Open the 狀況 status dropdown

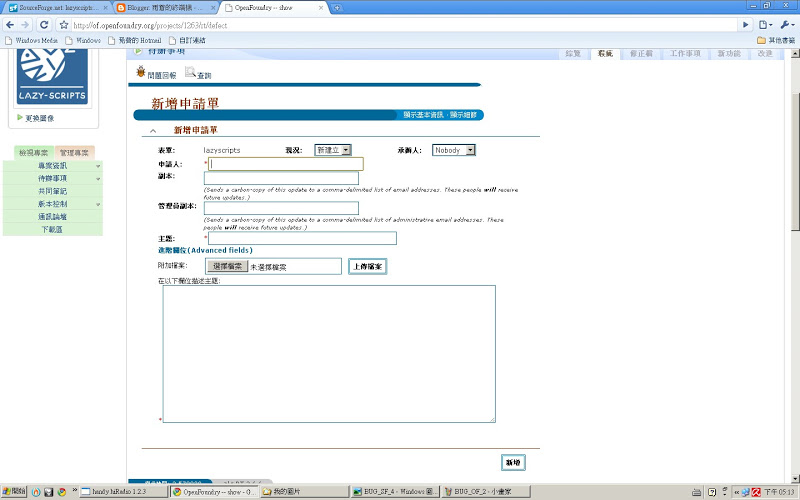pos(333,150)
